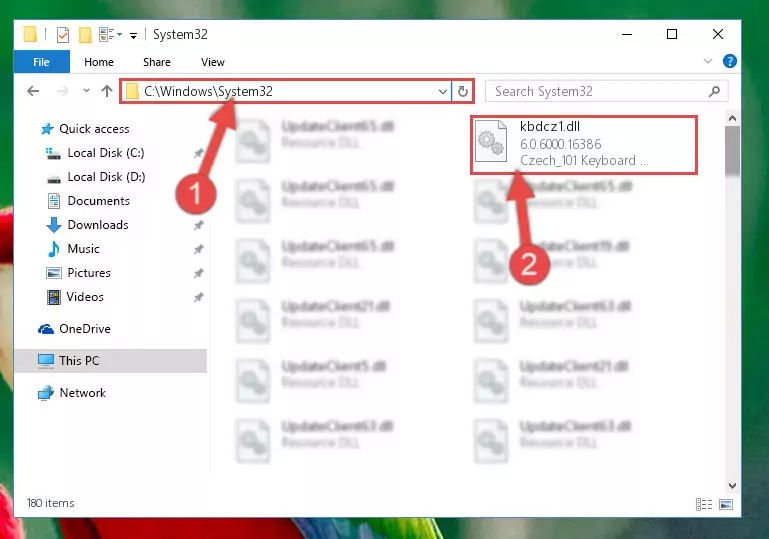Refresh the System32 folder
769x539 pixels.
point(462,92)
